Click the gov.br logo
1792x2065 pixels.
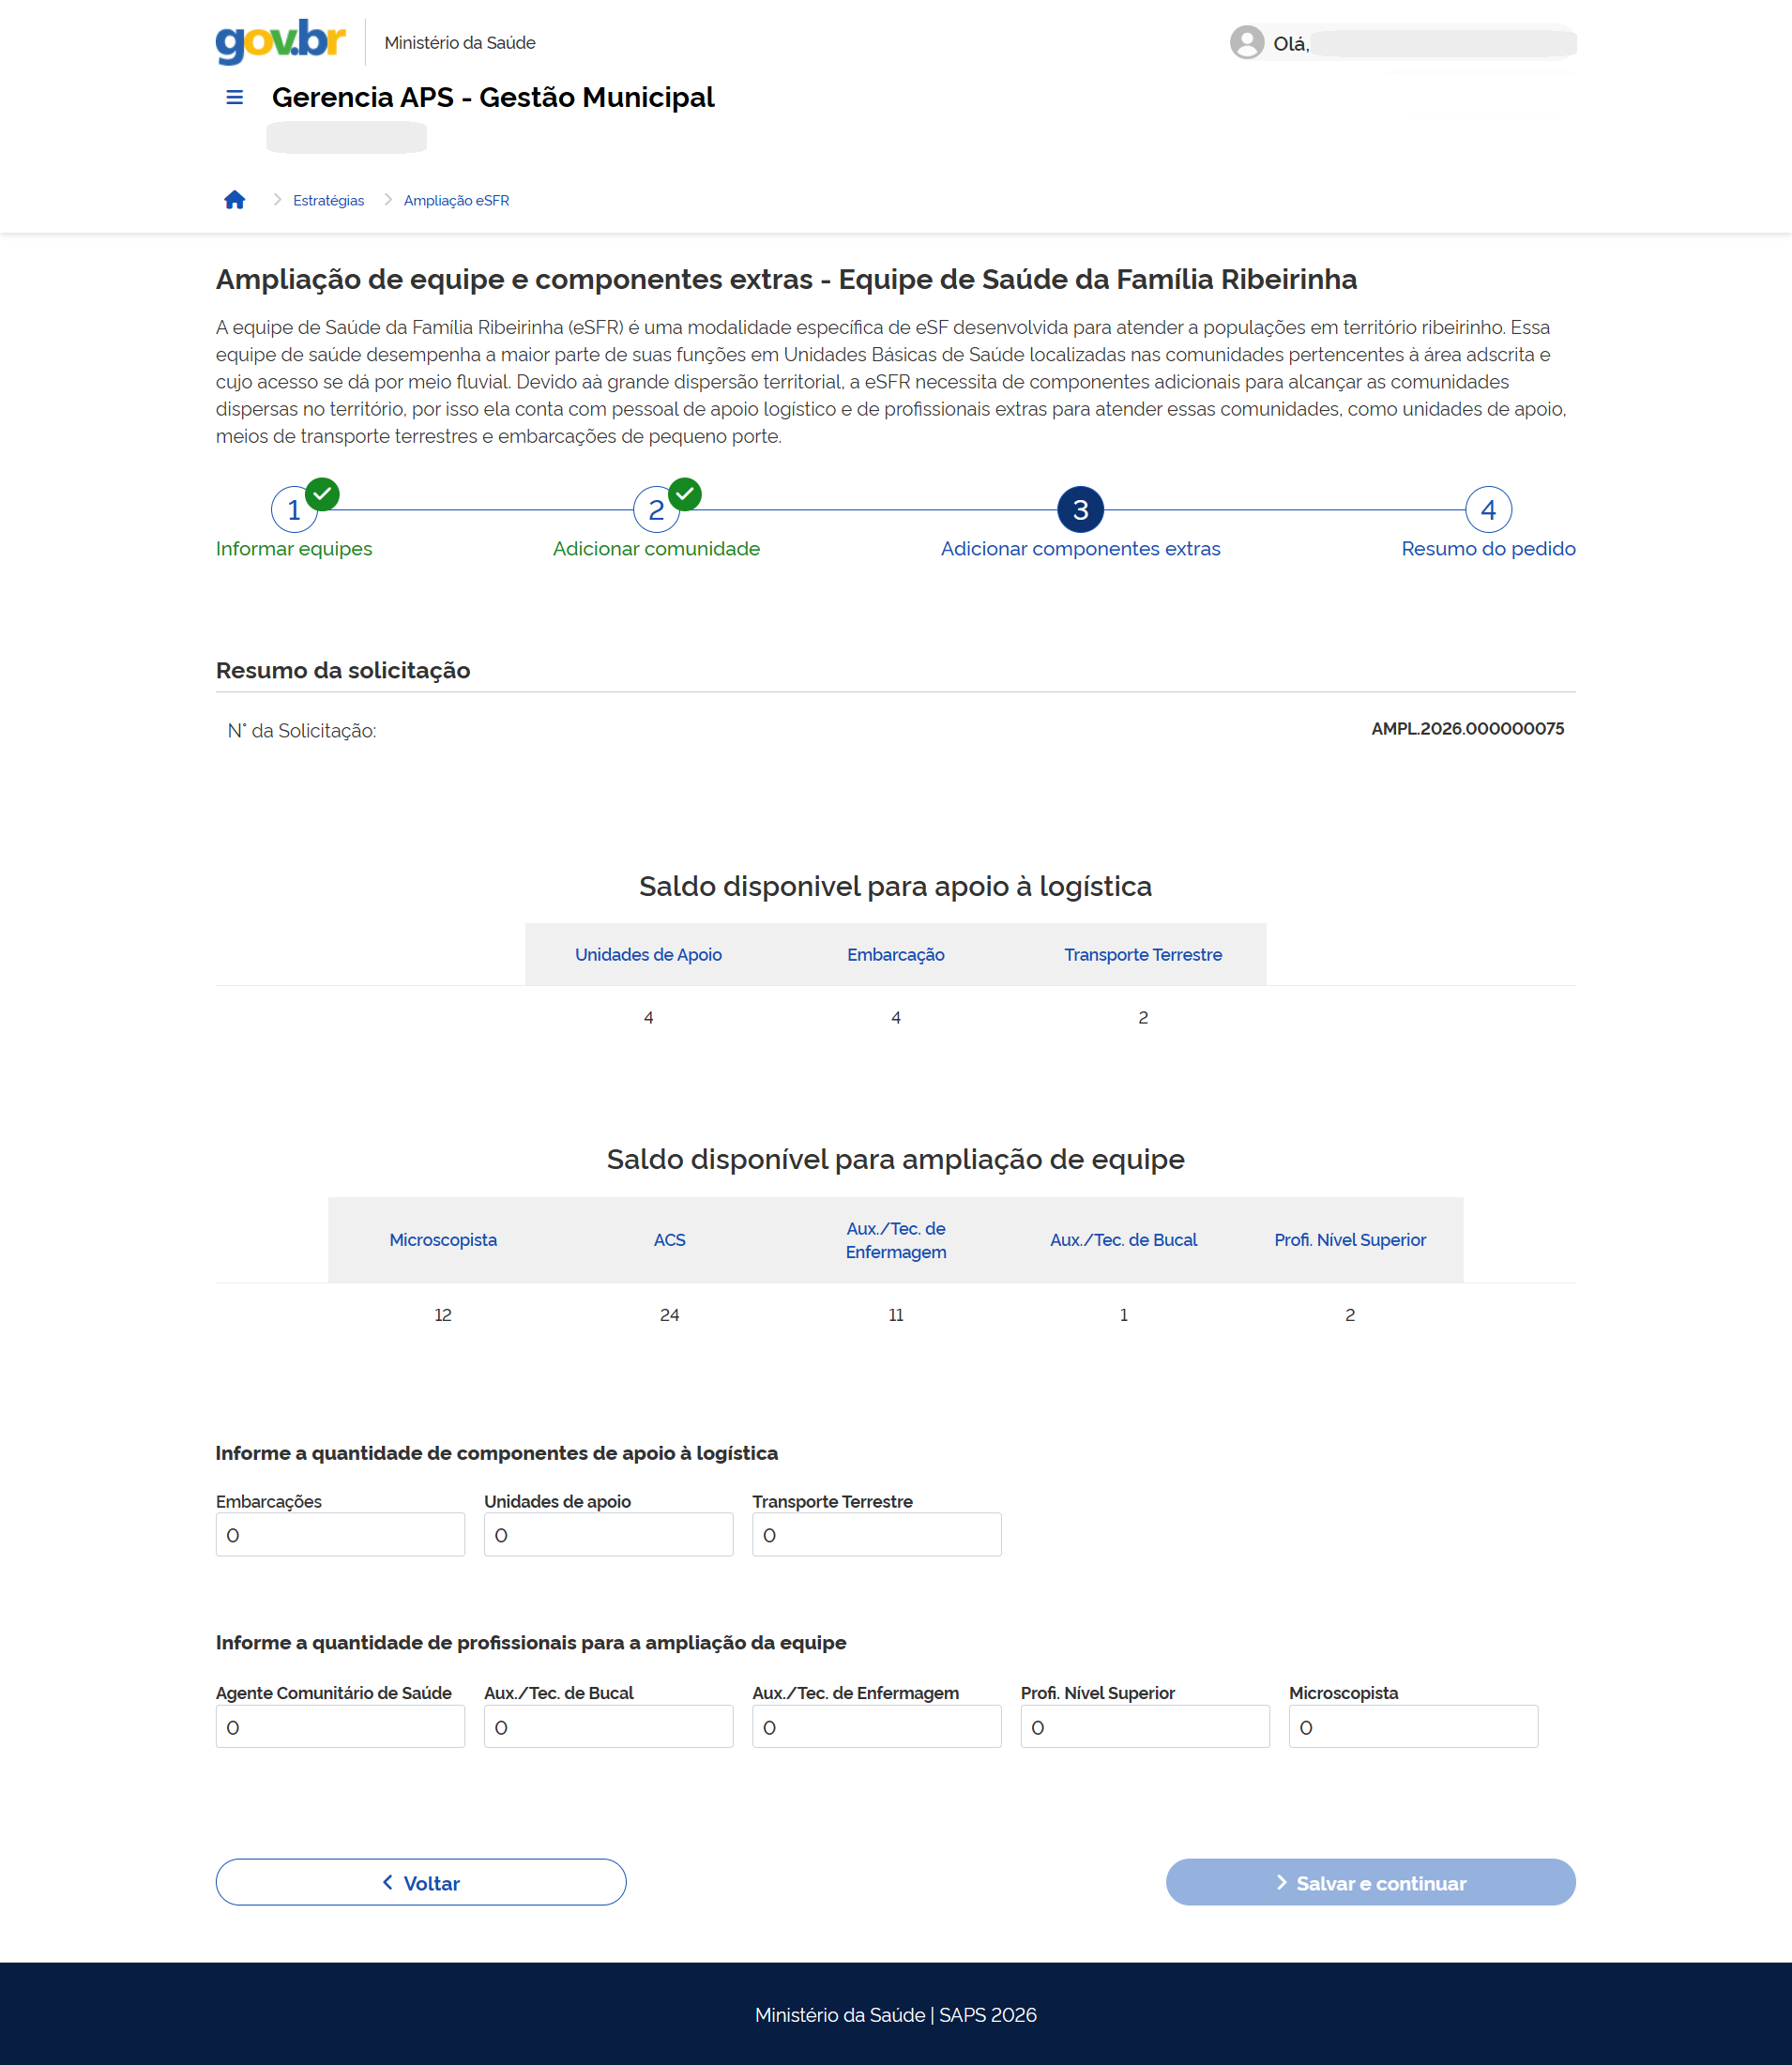coord(280,42)
